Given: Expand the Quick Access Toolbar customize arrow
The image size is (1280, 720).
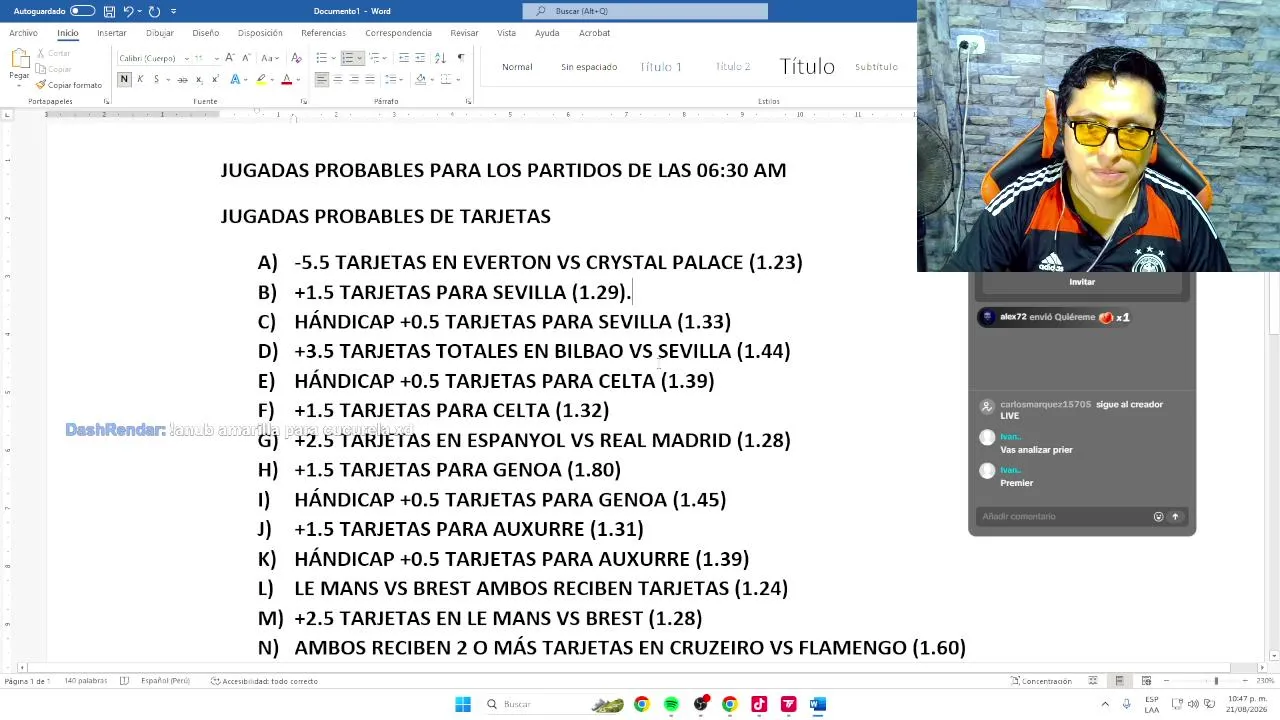Looking at the screenshot, I should 173,11.
